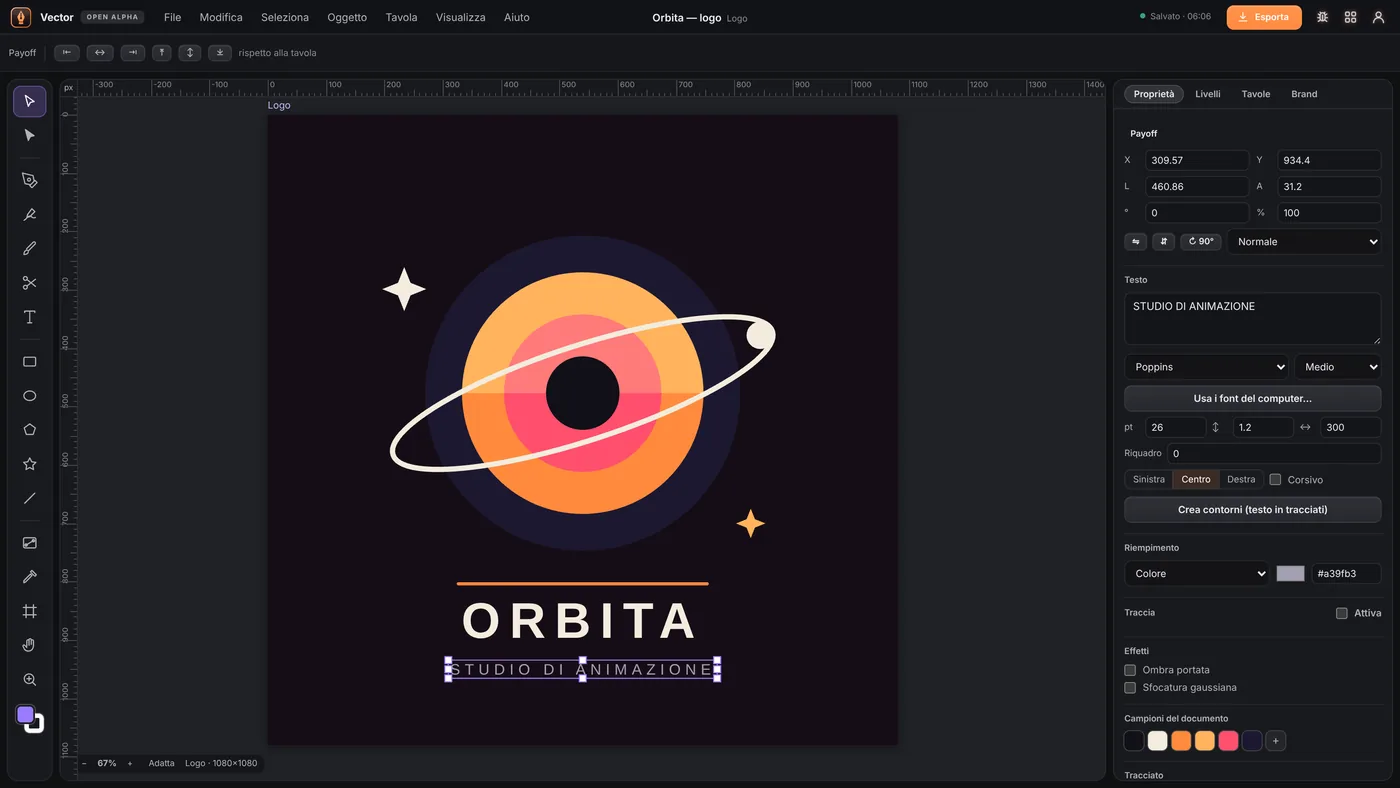
Task: Pick the Line tool
Action: [x=30, y=498]
